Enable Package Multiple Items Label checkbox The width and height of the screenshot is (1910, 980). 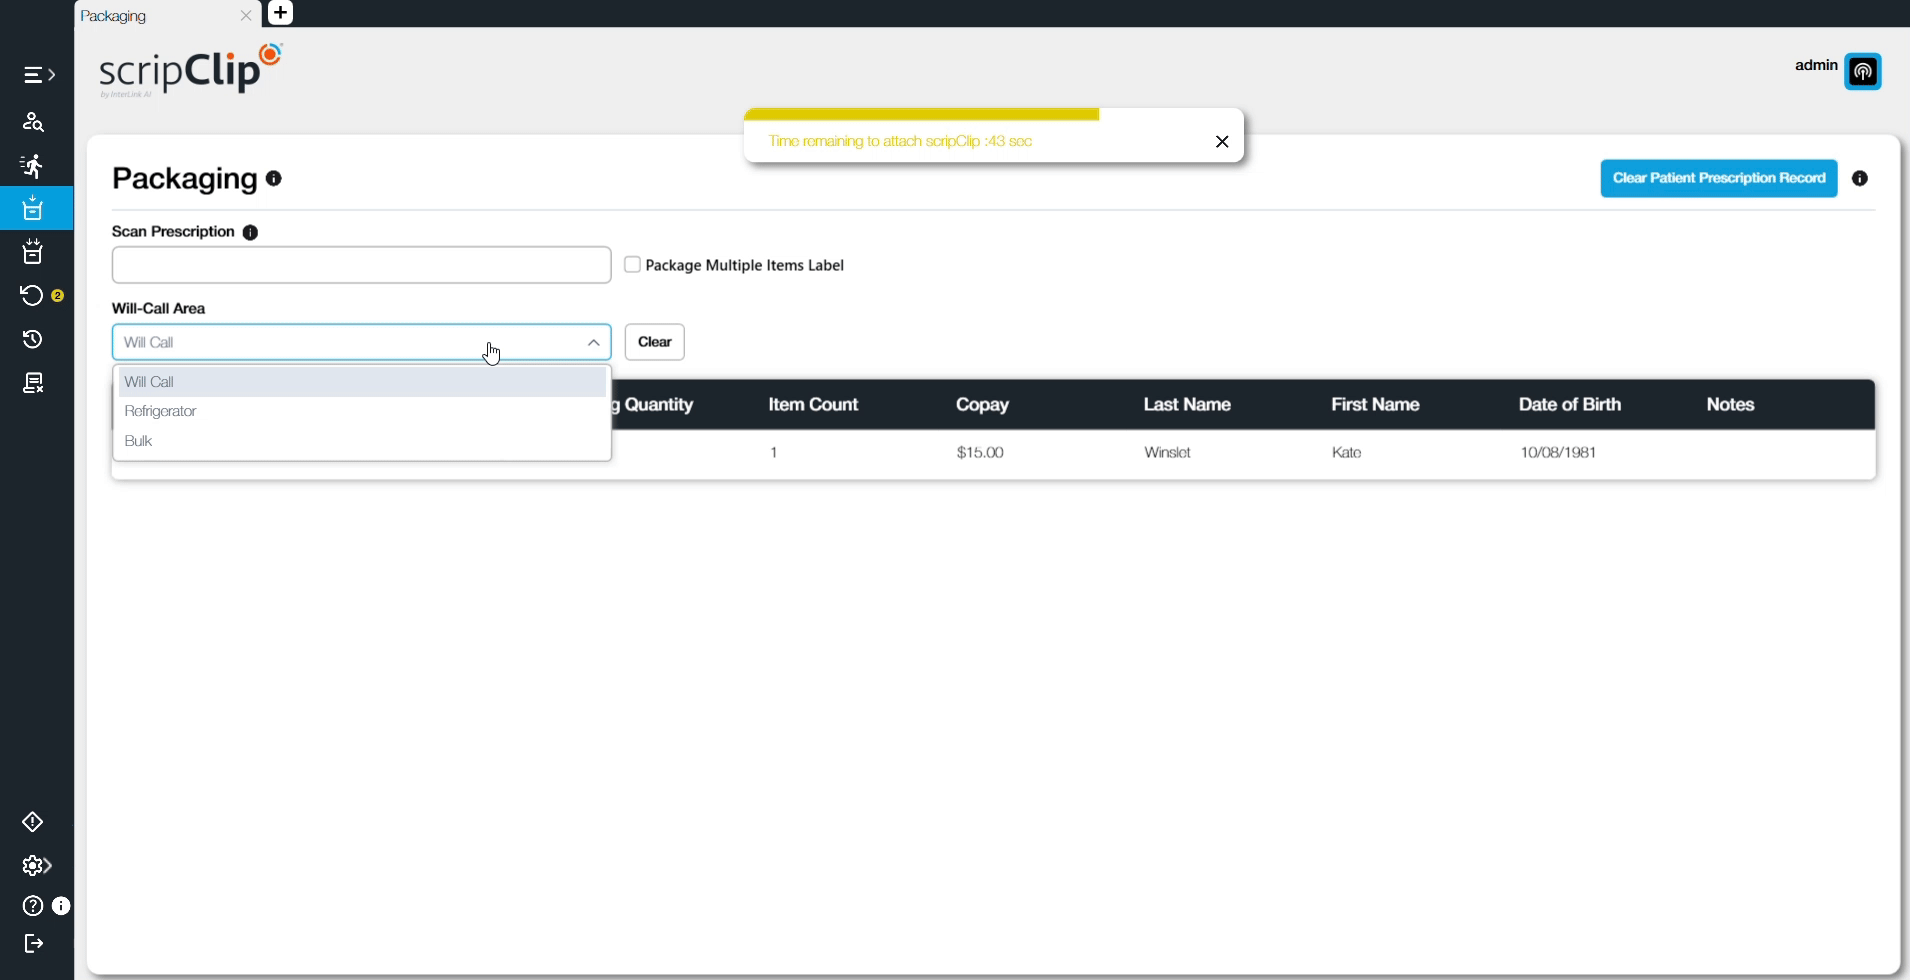tap(632, 265)
